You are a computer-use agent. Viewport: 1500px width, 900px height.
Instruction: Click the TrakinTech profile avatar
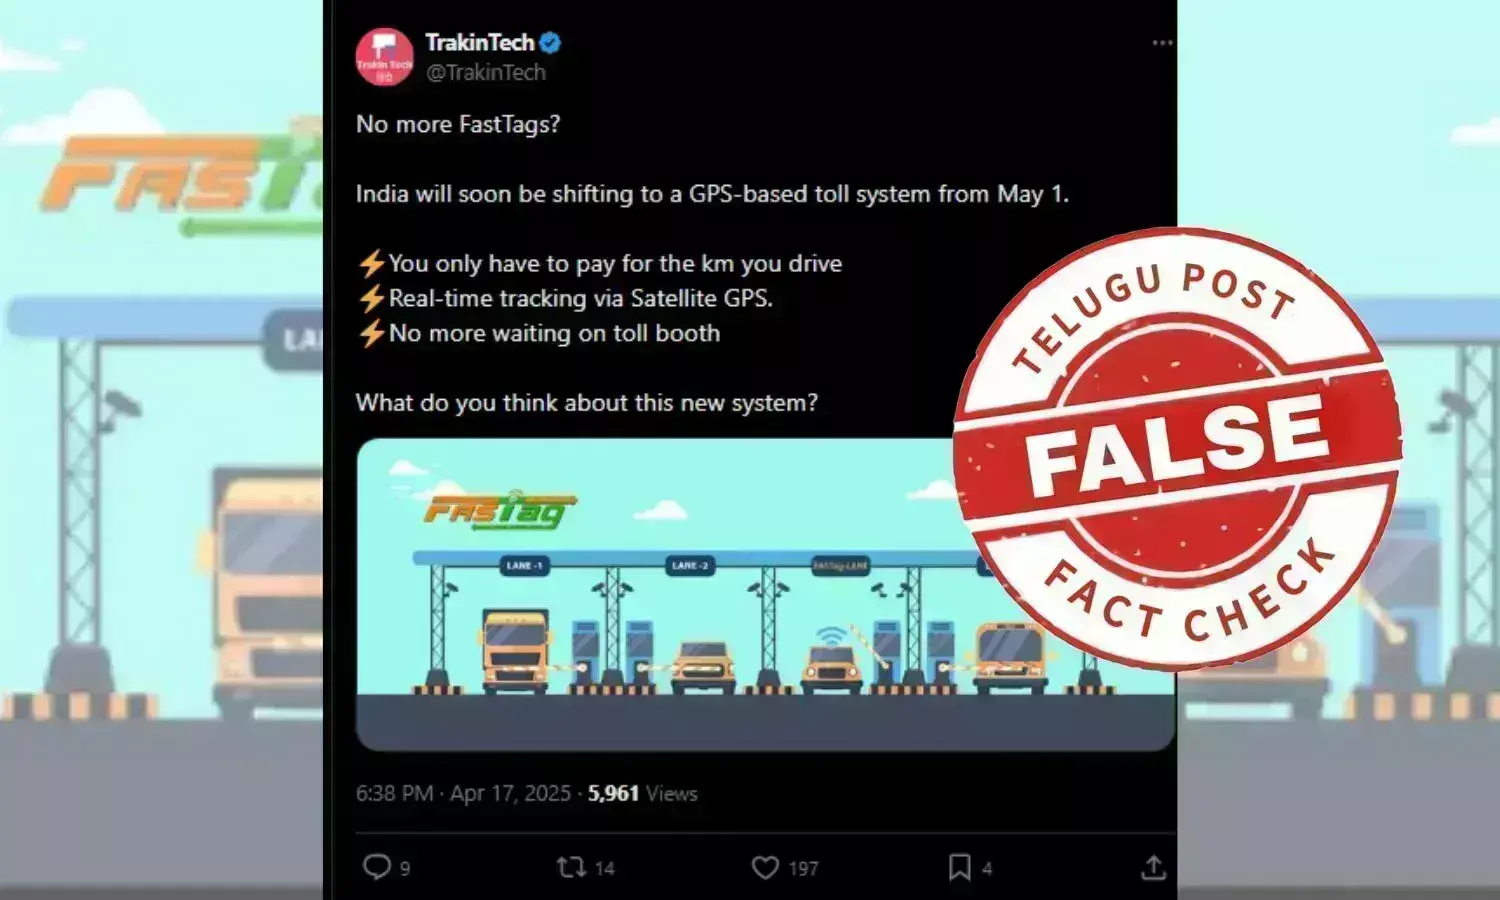(x=384, y=57)
